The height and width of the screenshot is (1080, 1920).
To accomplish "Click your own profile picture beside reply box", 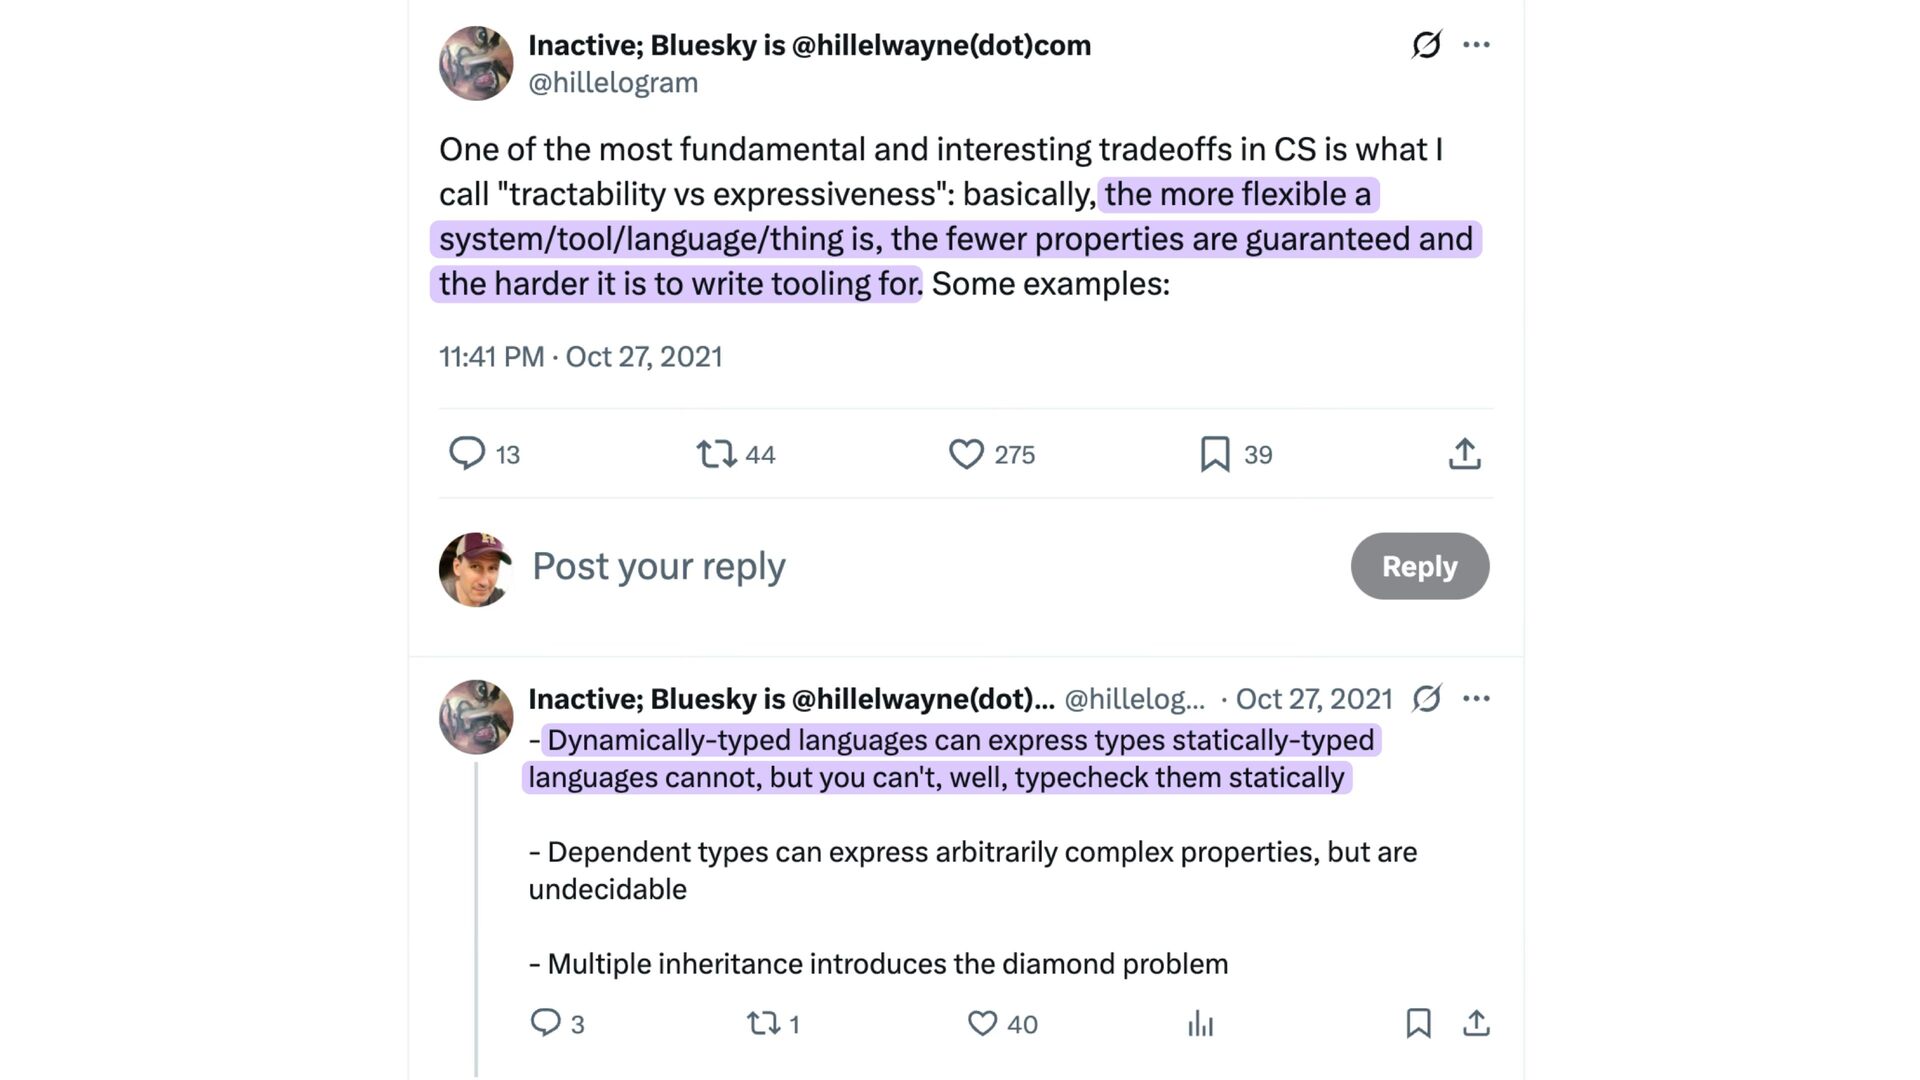I will tap(476, 569).
